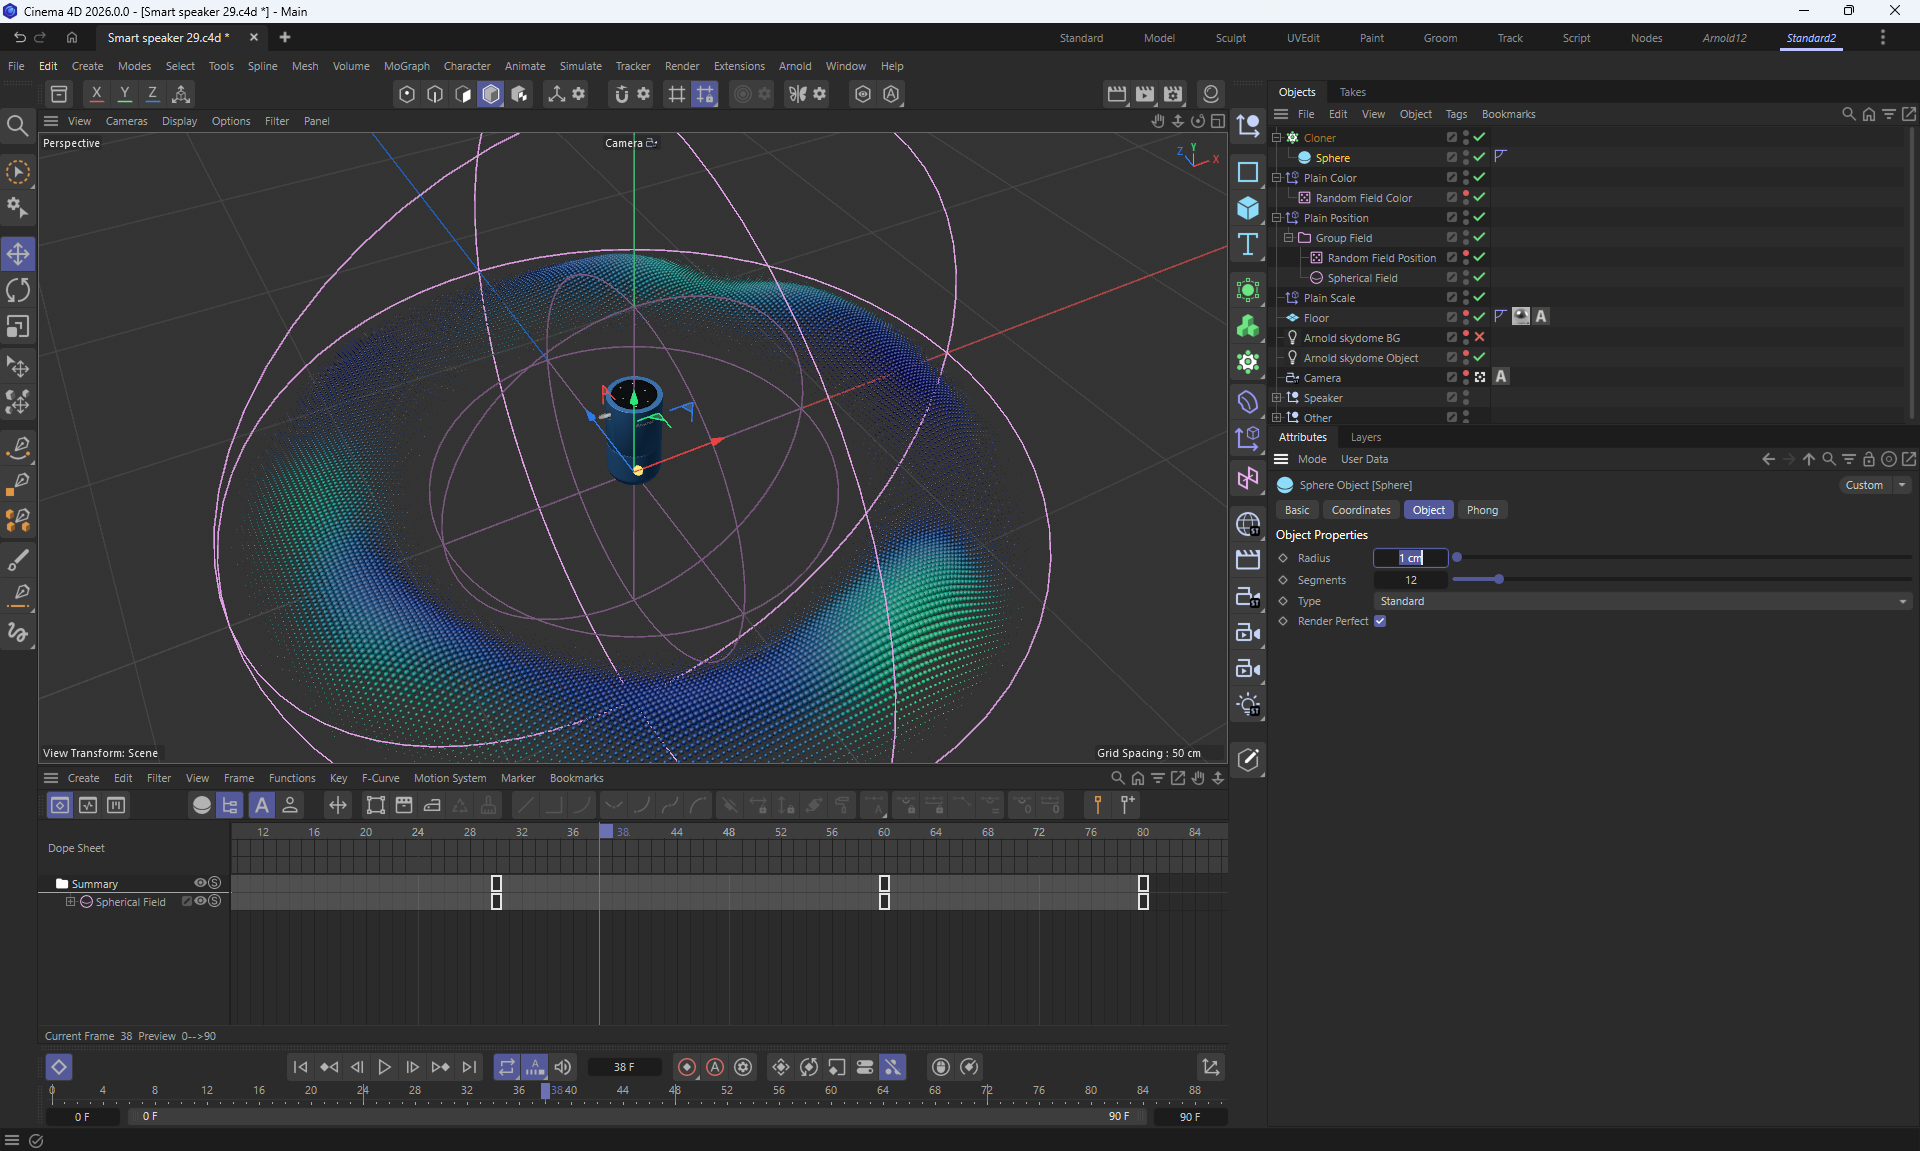1920x1151 pixels.
Task: Enable the Arnold skydome BG object
Action: [x=1479, y=338]
